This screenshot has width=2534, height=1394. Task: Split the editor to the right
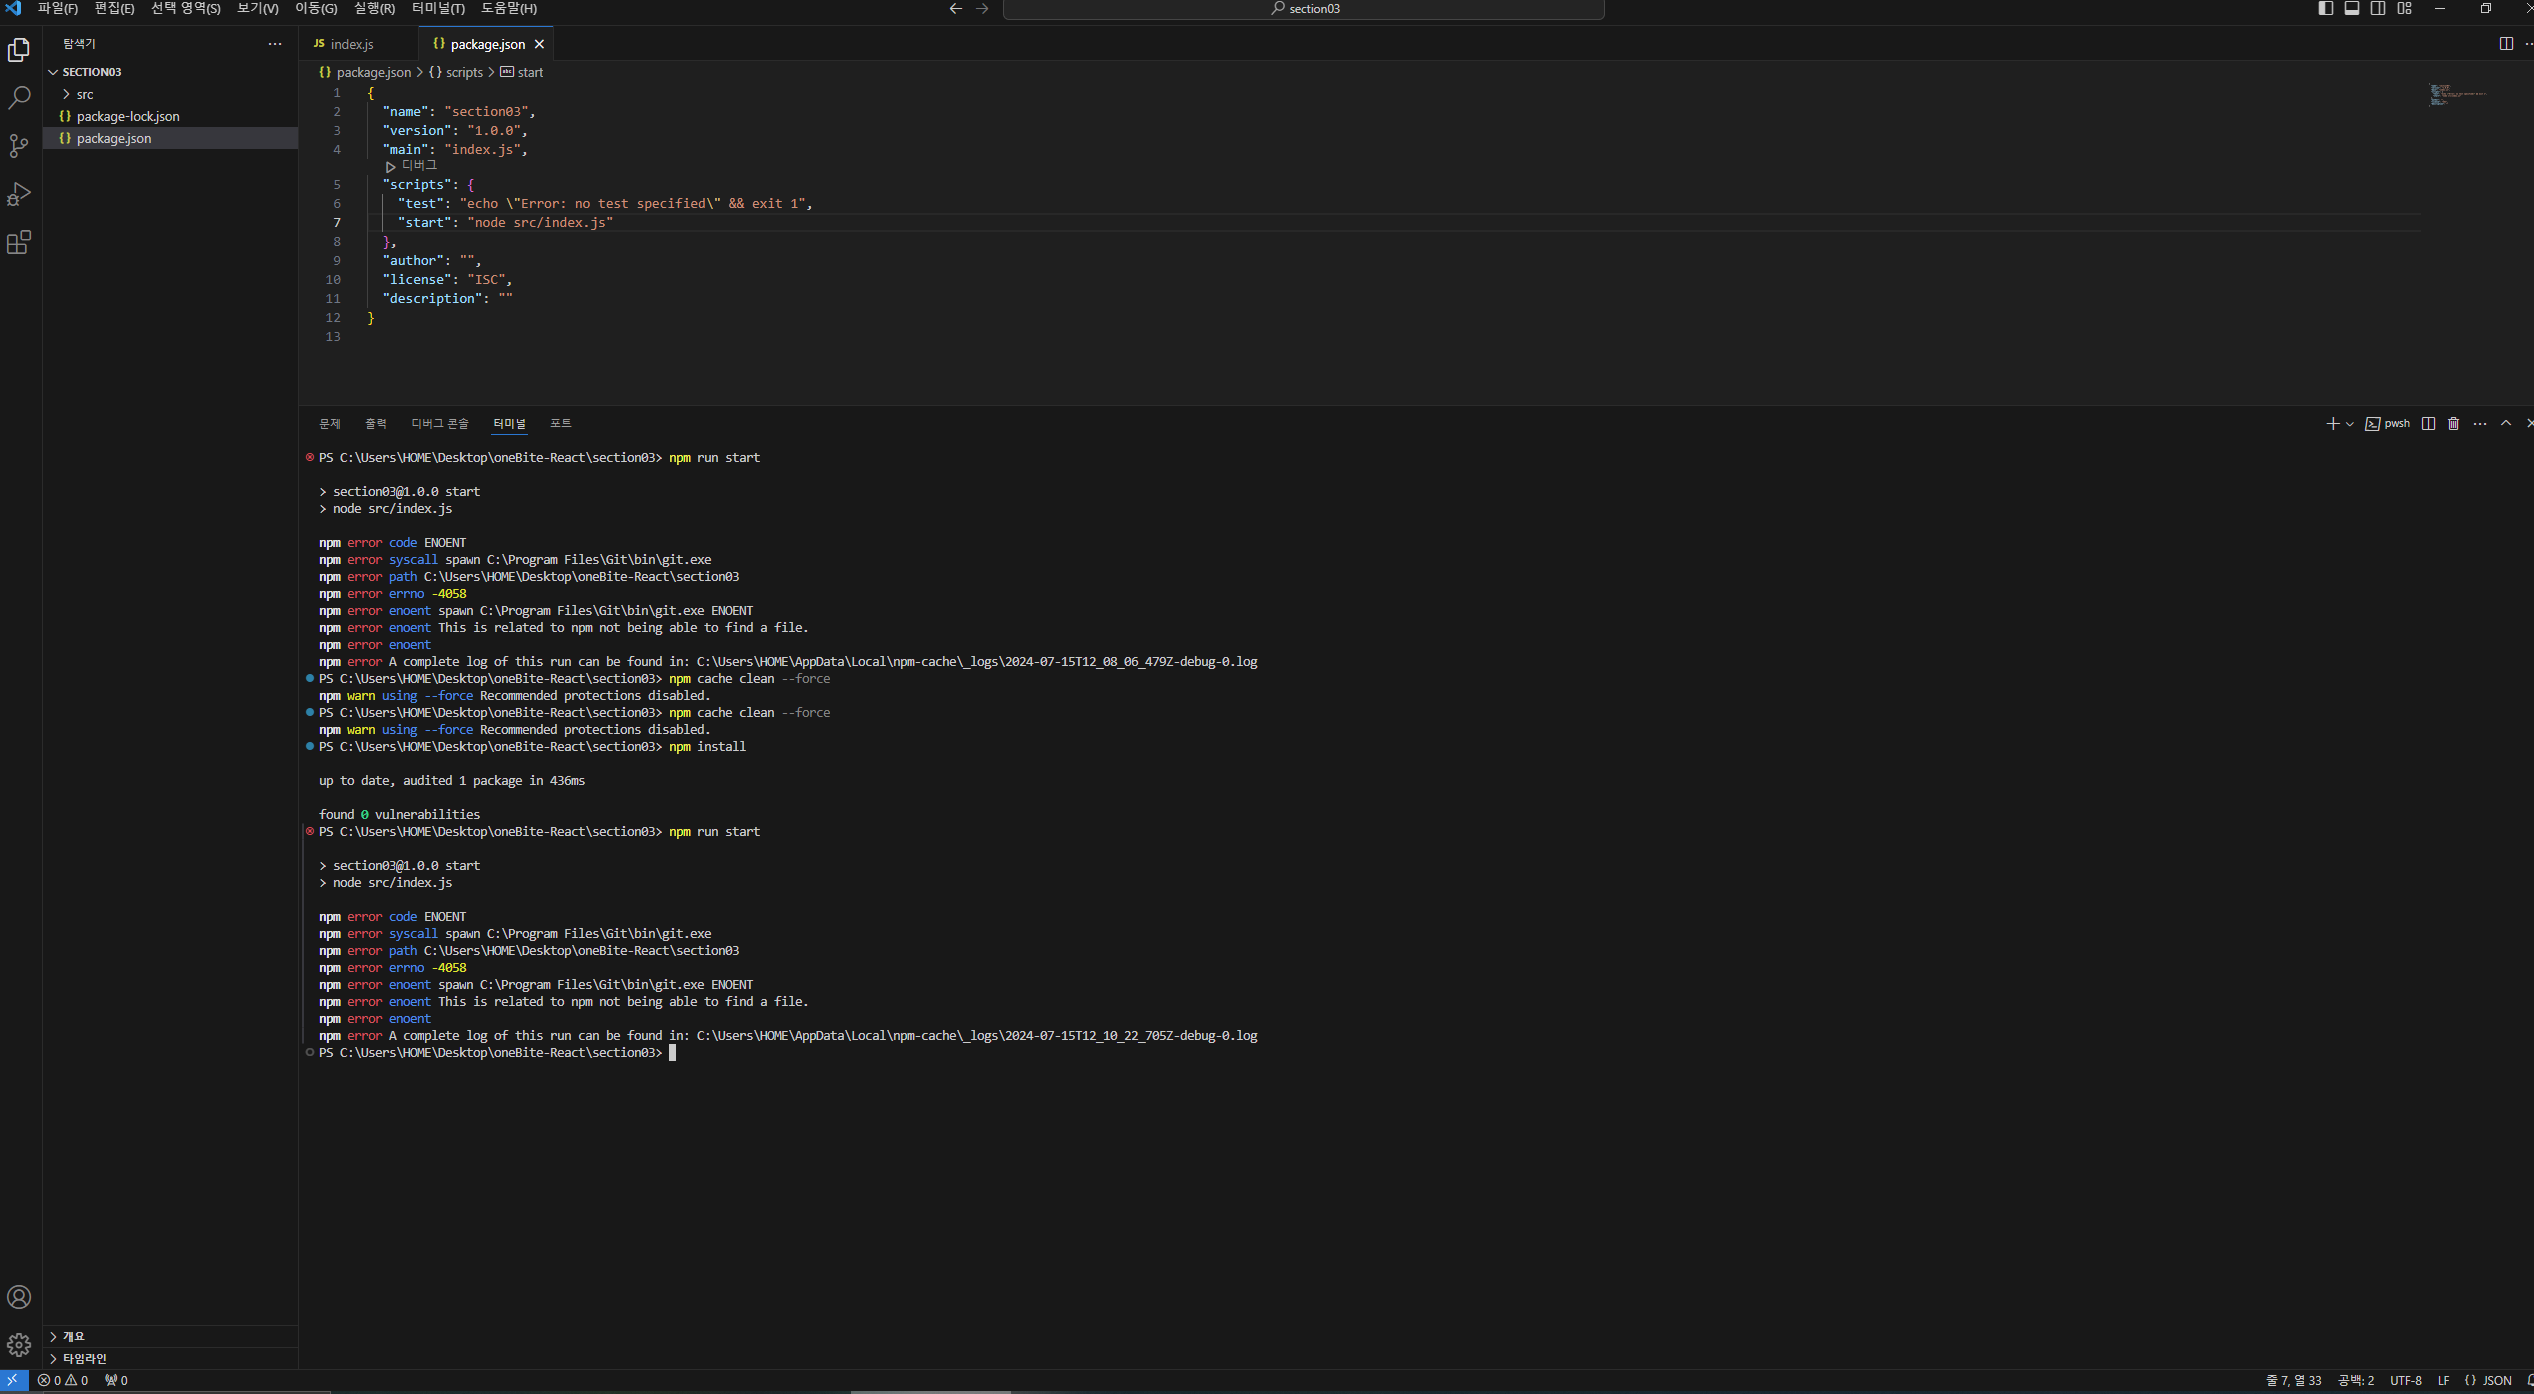click(x=2506, y=44)
